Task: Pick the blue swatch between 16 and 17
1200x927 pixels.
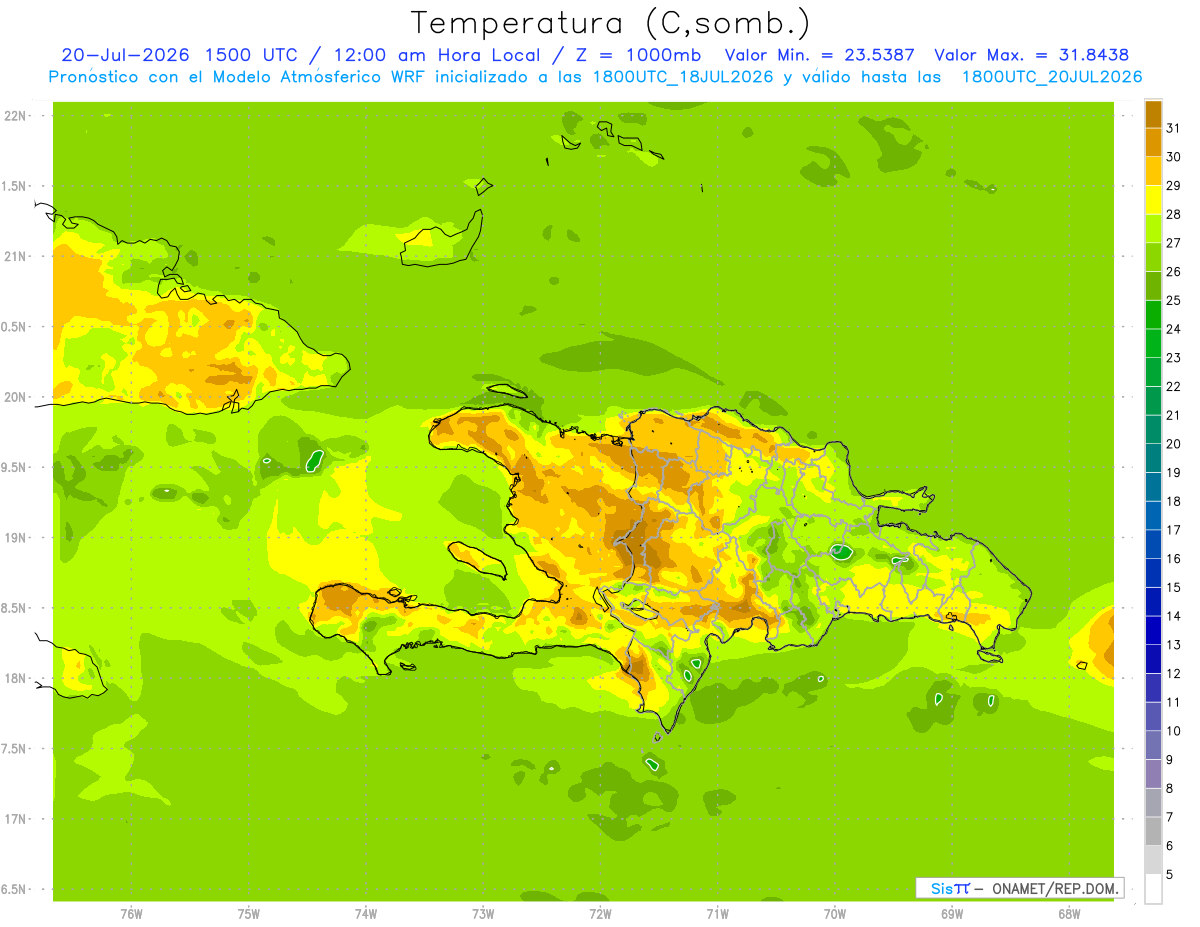Action: click(x=1153, y=544)
